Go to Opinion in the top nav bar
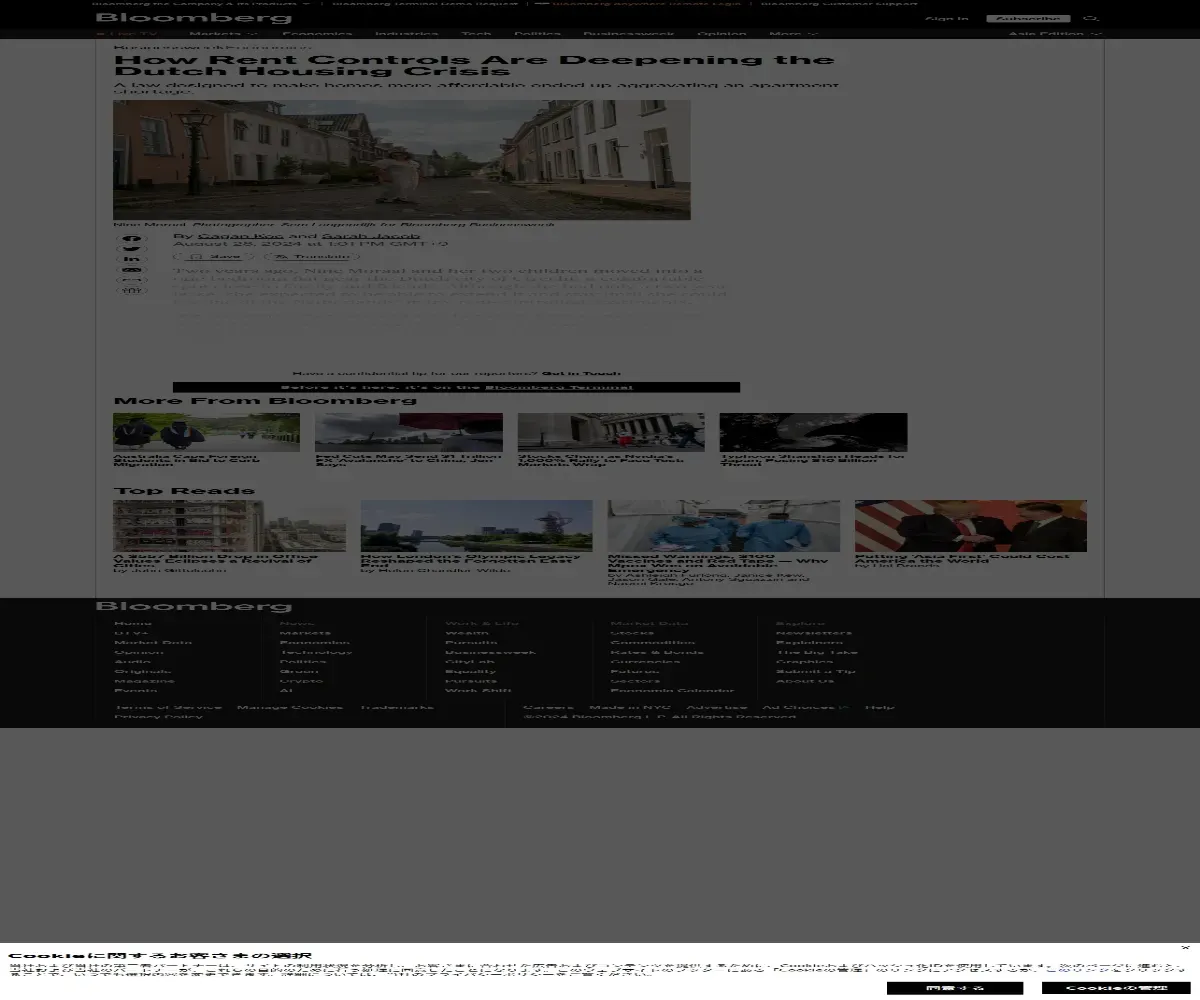Screen dimensions: 1200x1000 pyautogui.click(x=722, y=34)
